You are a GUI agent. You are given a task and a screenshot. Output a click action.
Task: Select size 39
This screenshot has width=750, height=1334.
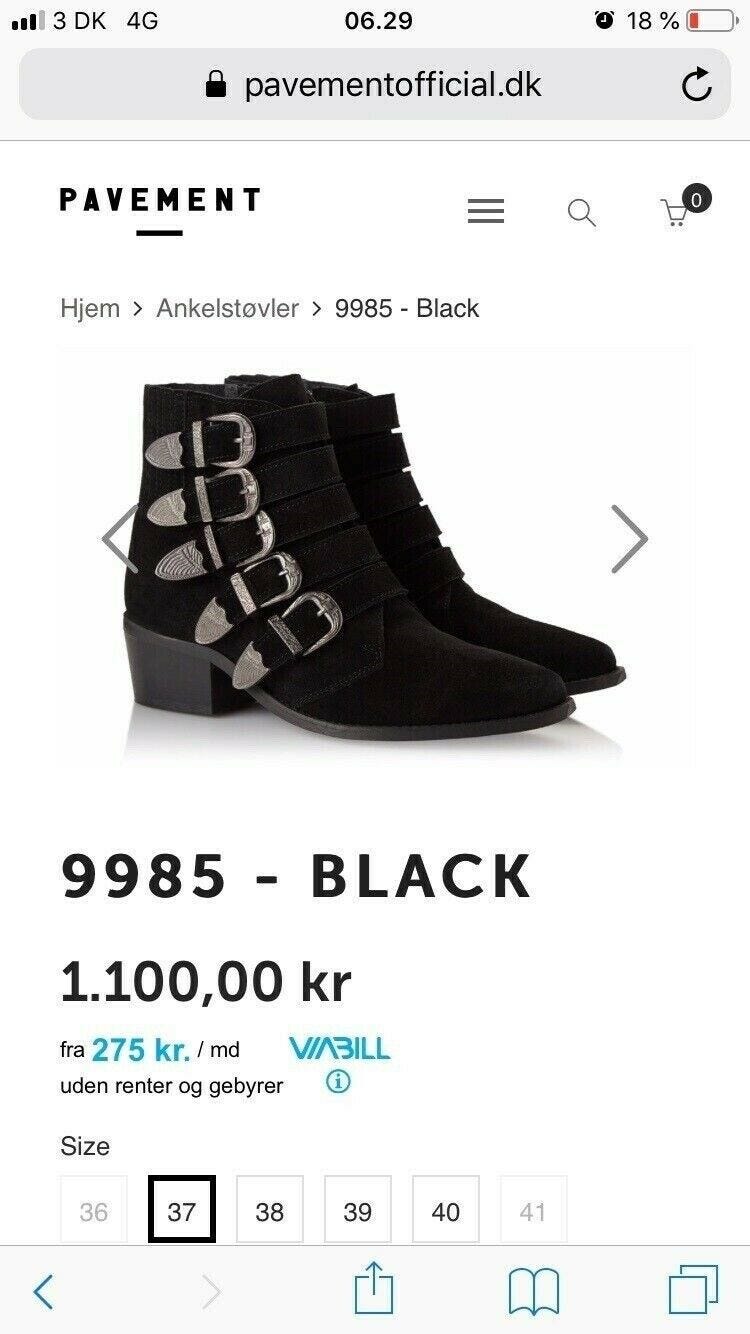358,1212
